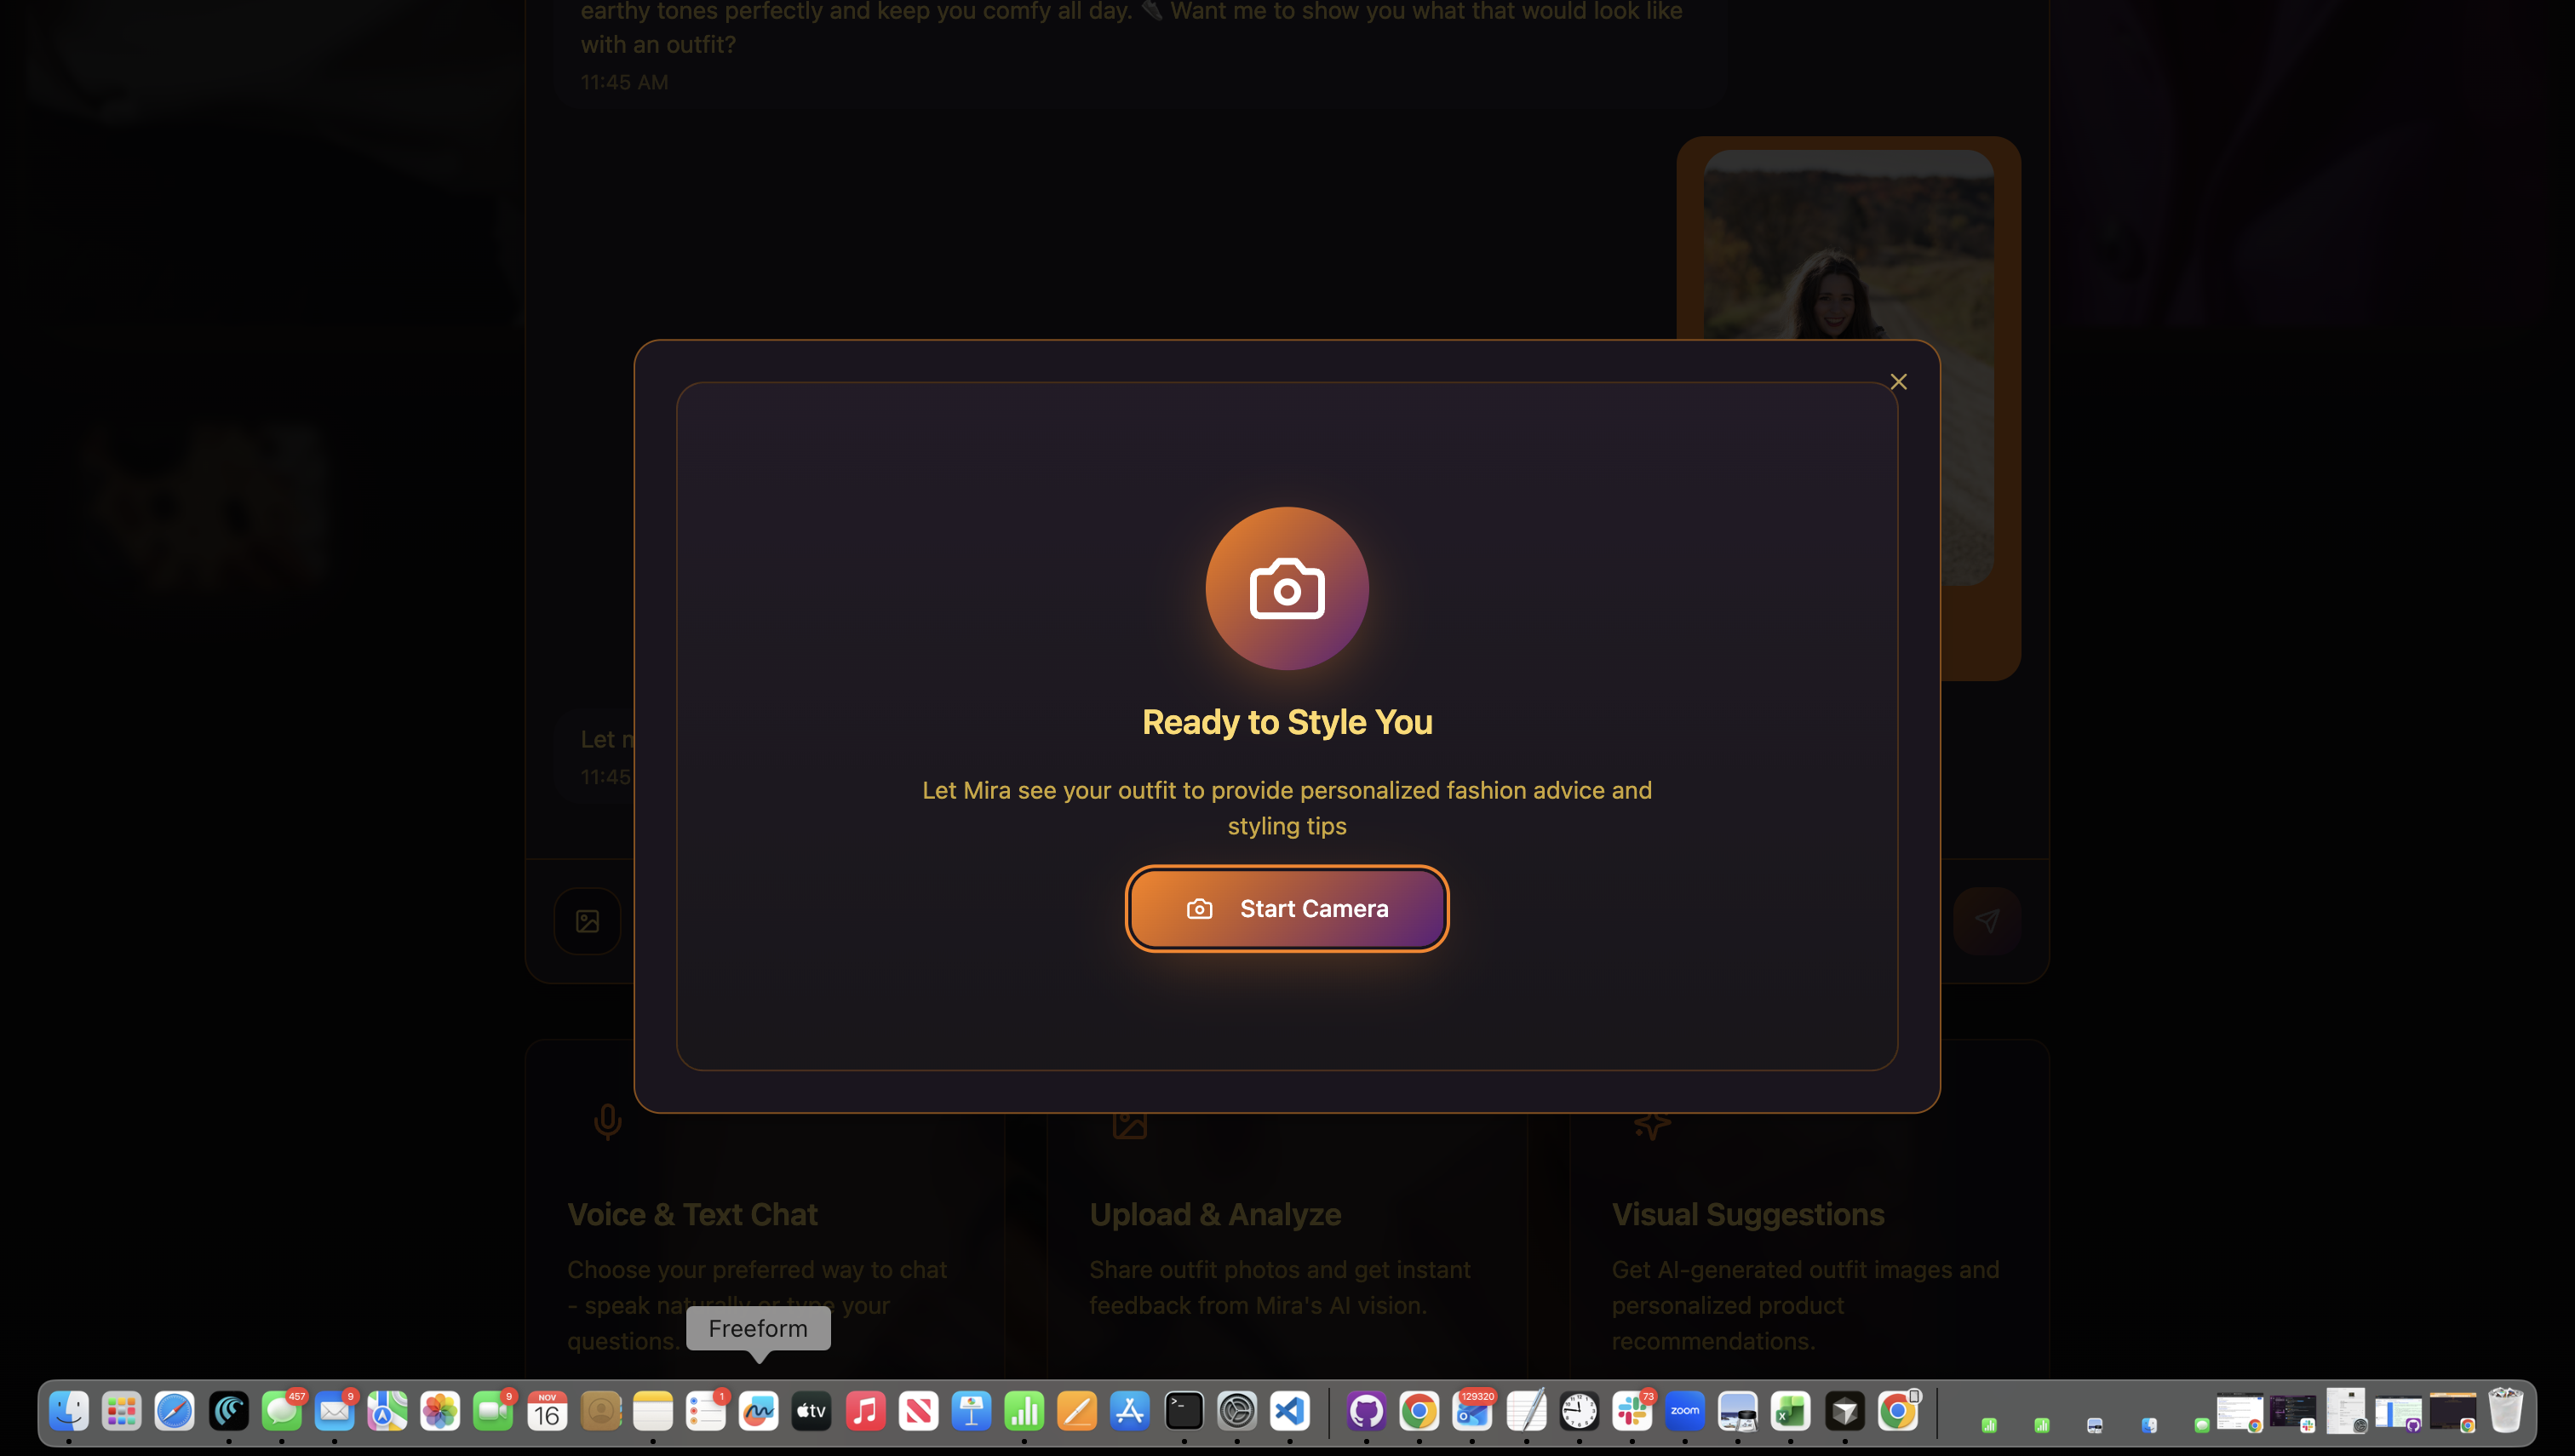Open Microsoft Excel in the dock
The image size is (2575, 1456).
[1791, 1411]
